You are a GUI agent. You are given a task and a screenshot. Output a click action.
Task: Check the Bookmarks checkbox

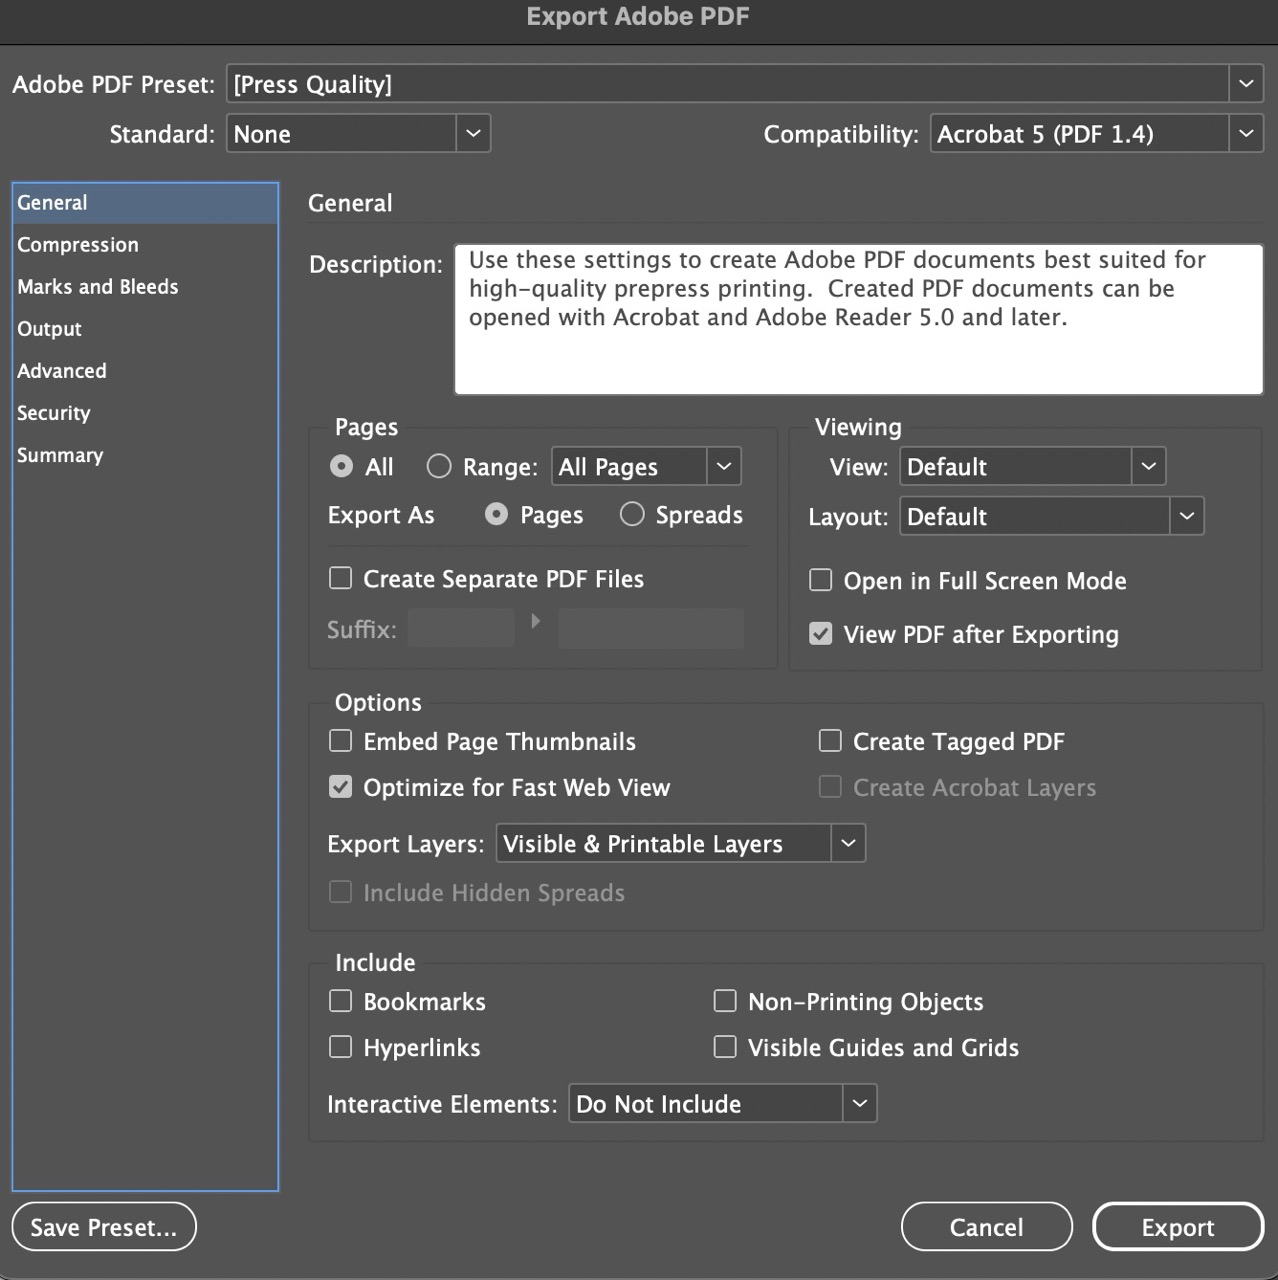(x=341, y=1001)
